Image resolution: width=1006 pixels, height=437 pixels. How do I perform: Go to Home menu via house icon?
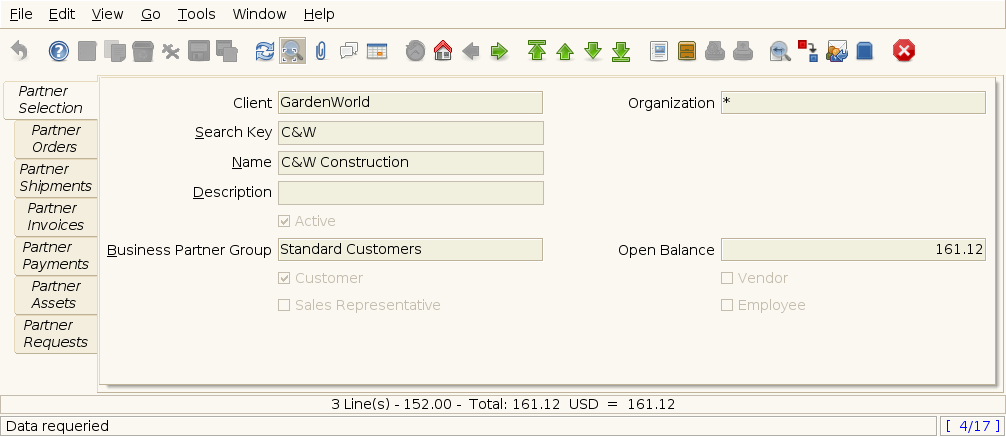click(443, 51)
